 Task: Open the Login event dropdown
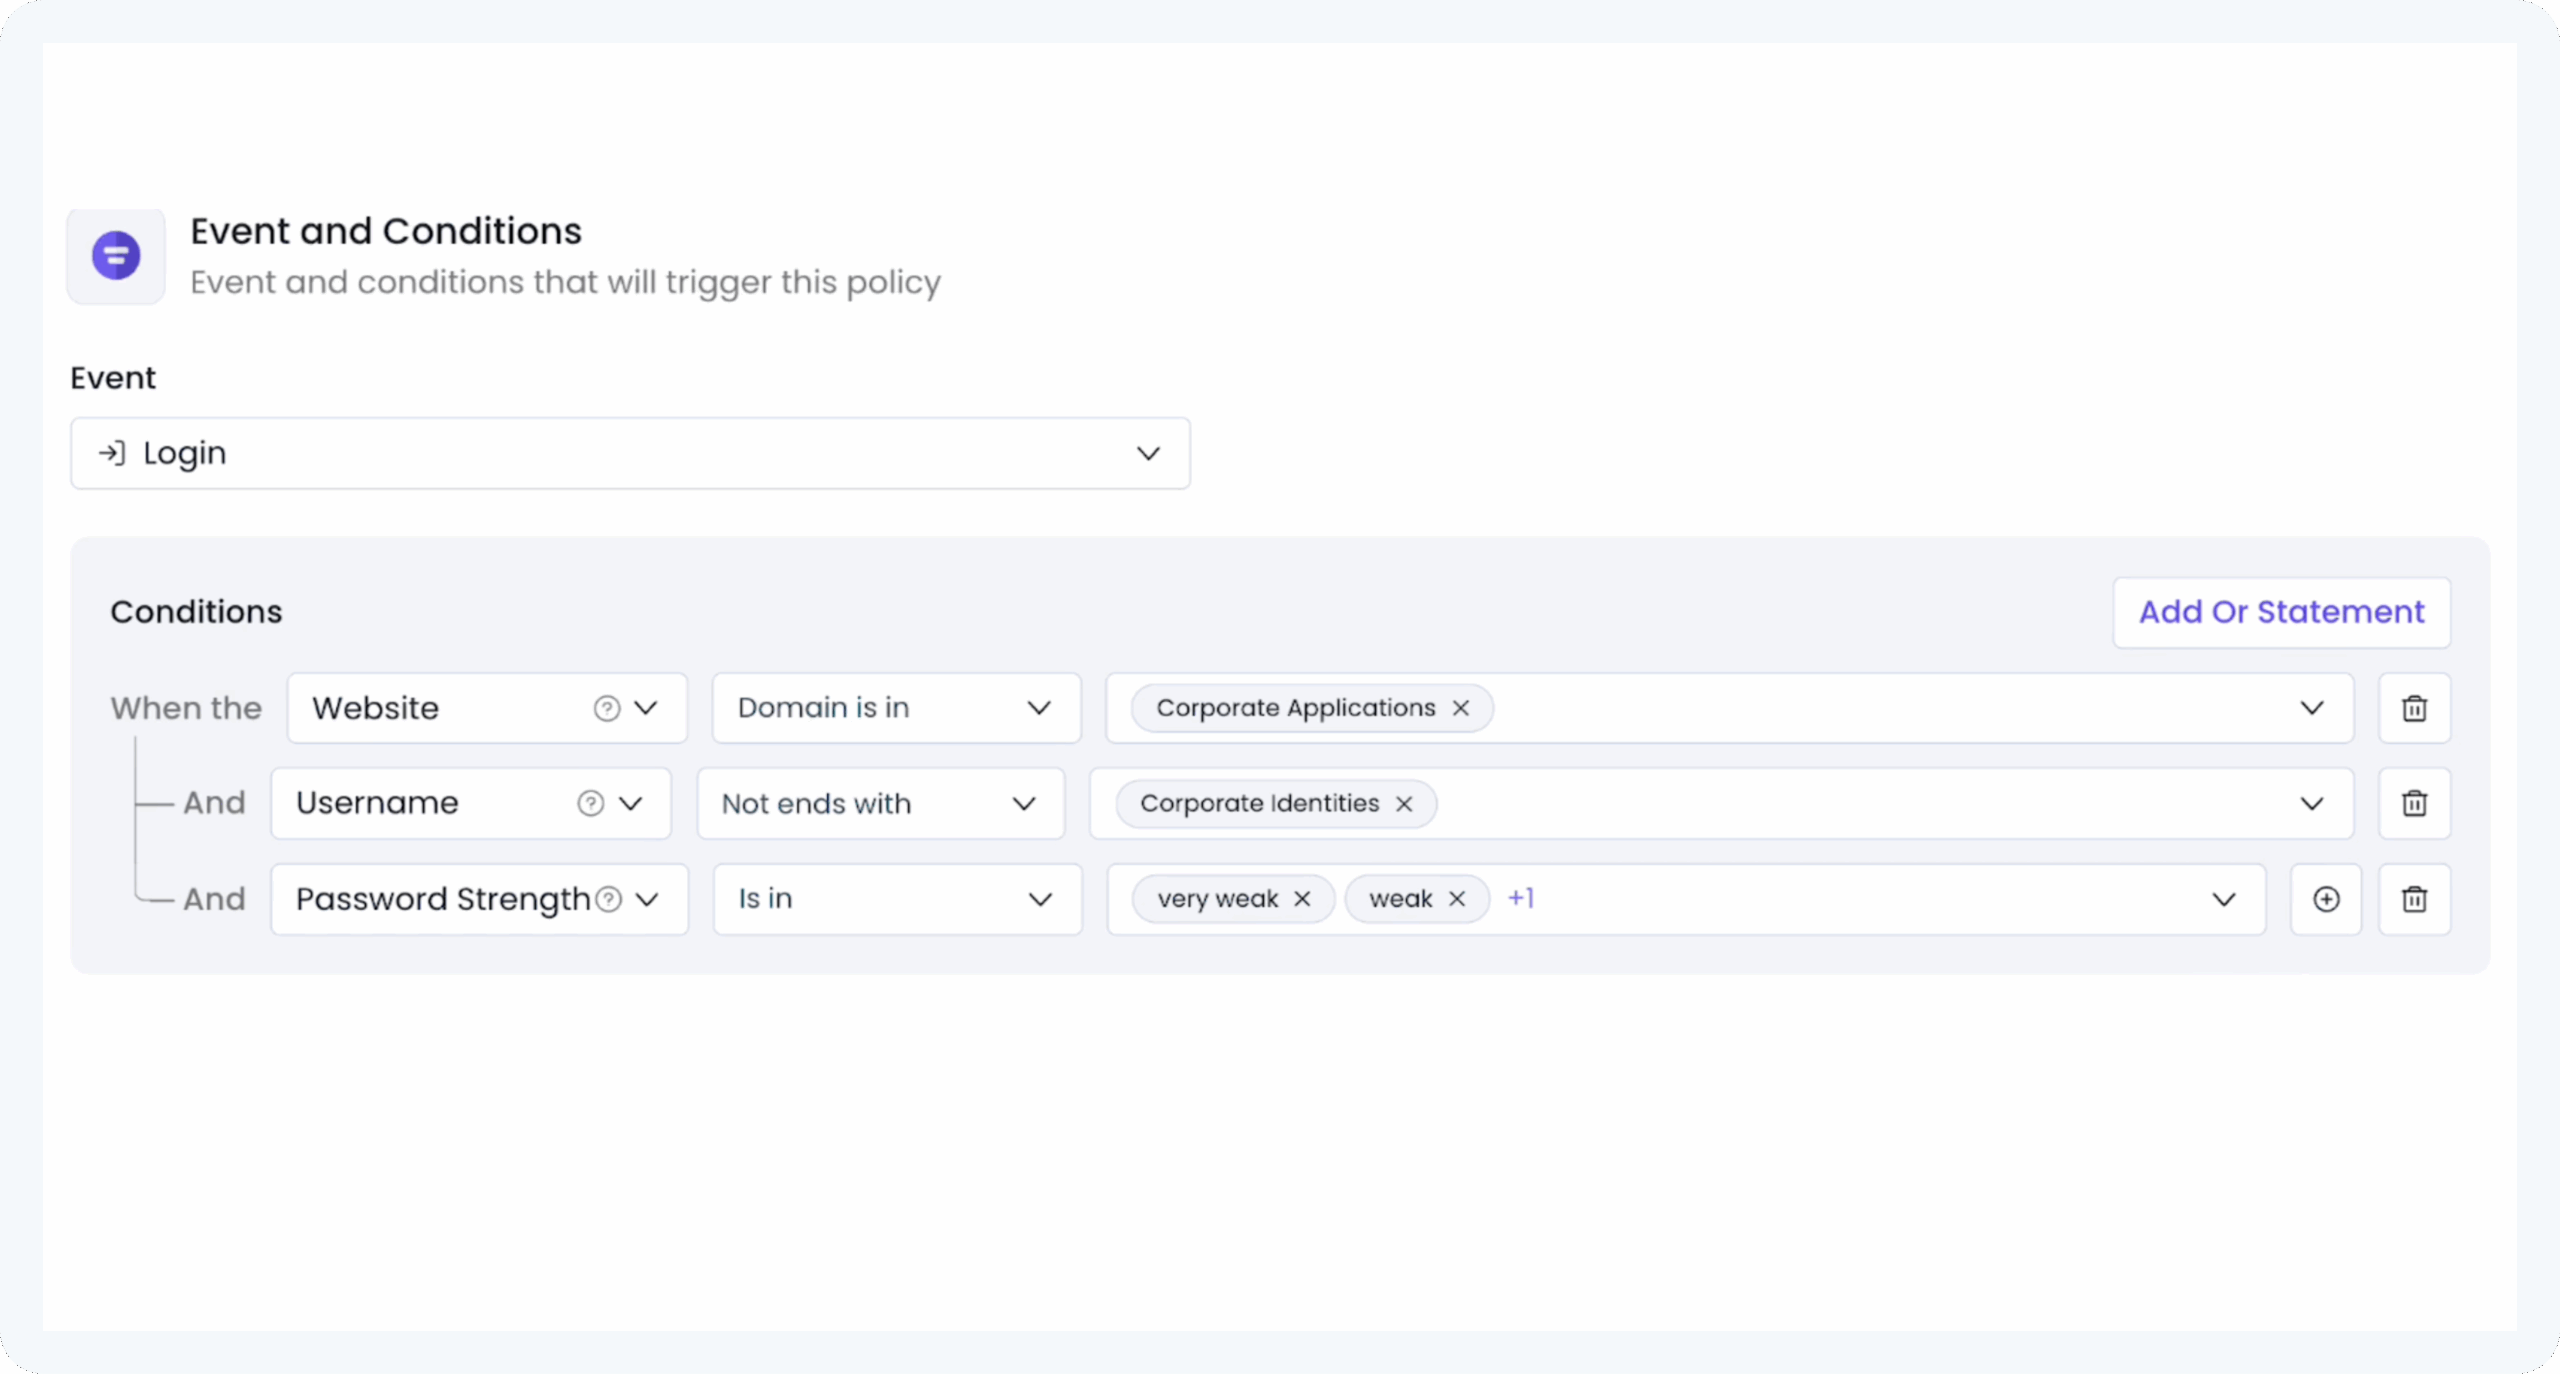coord(630,453)
